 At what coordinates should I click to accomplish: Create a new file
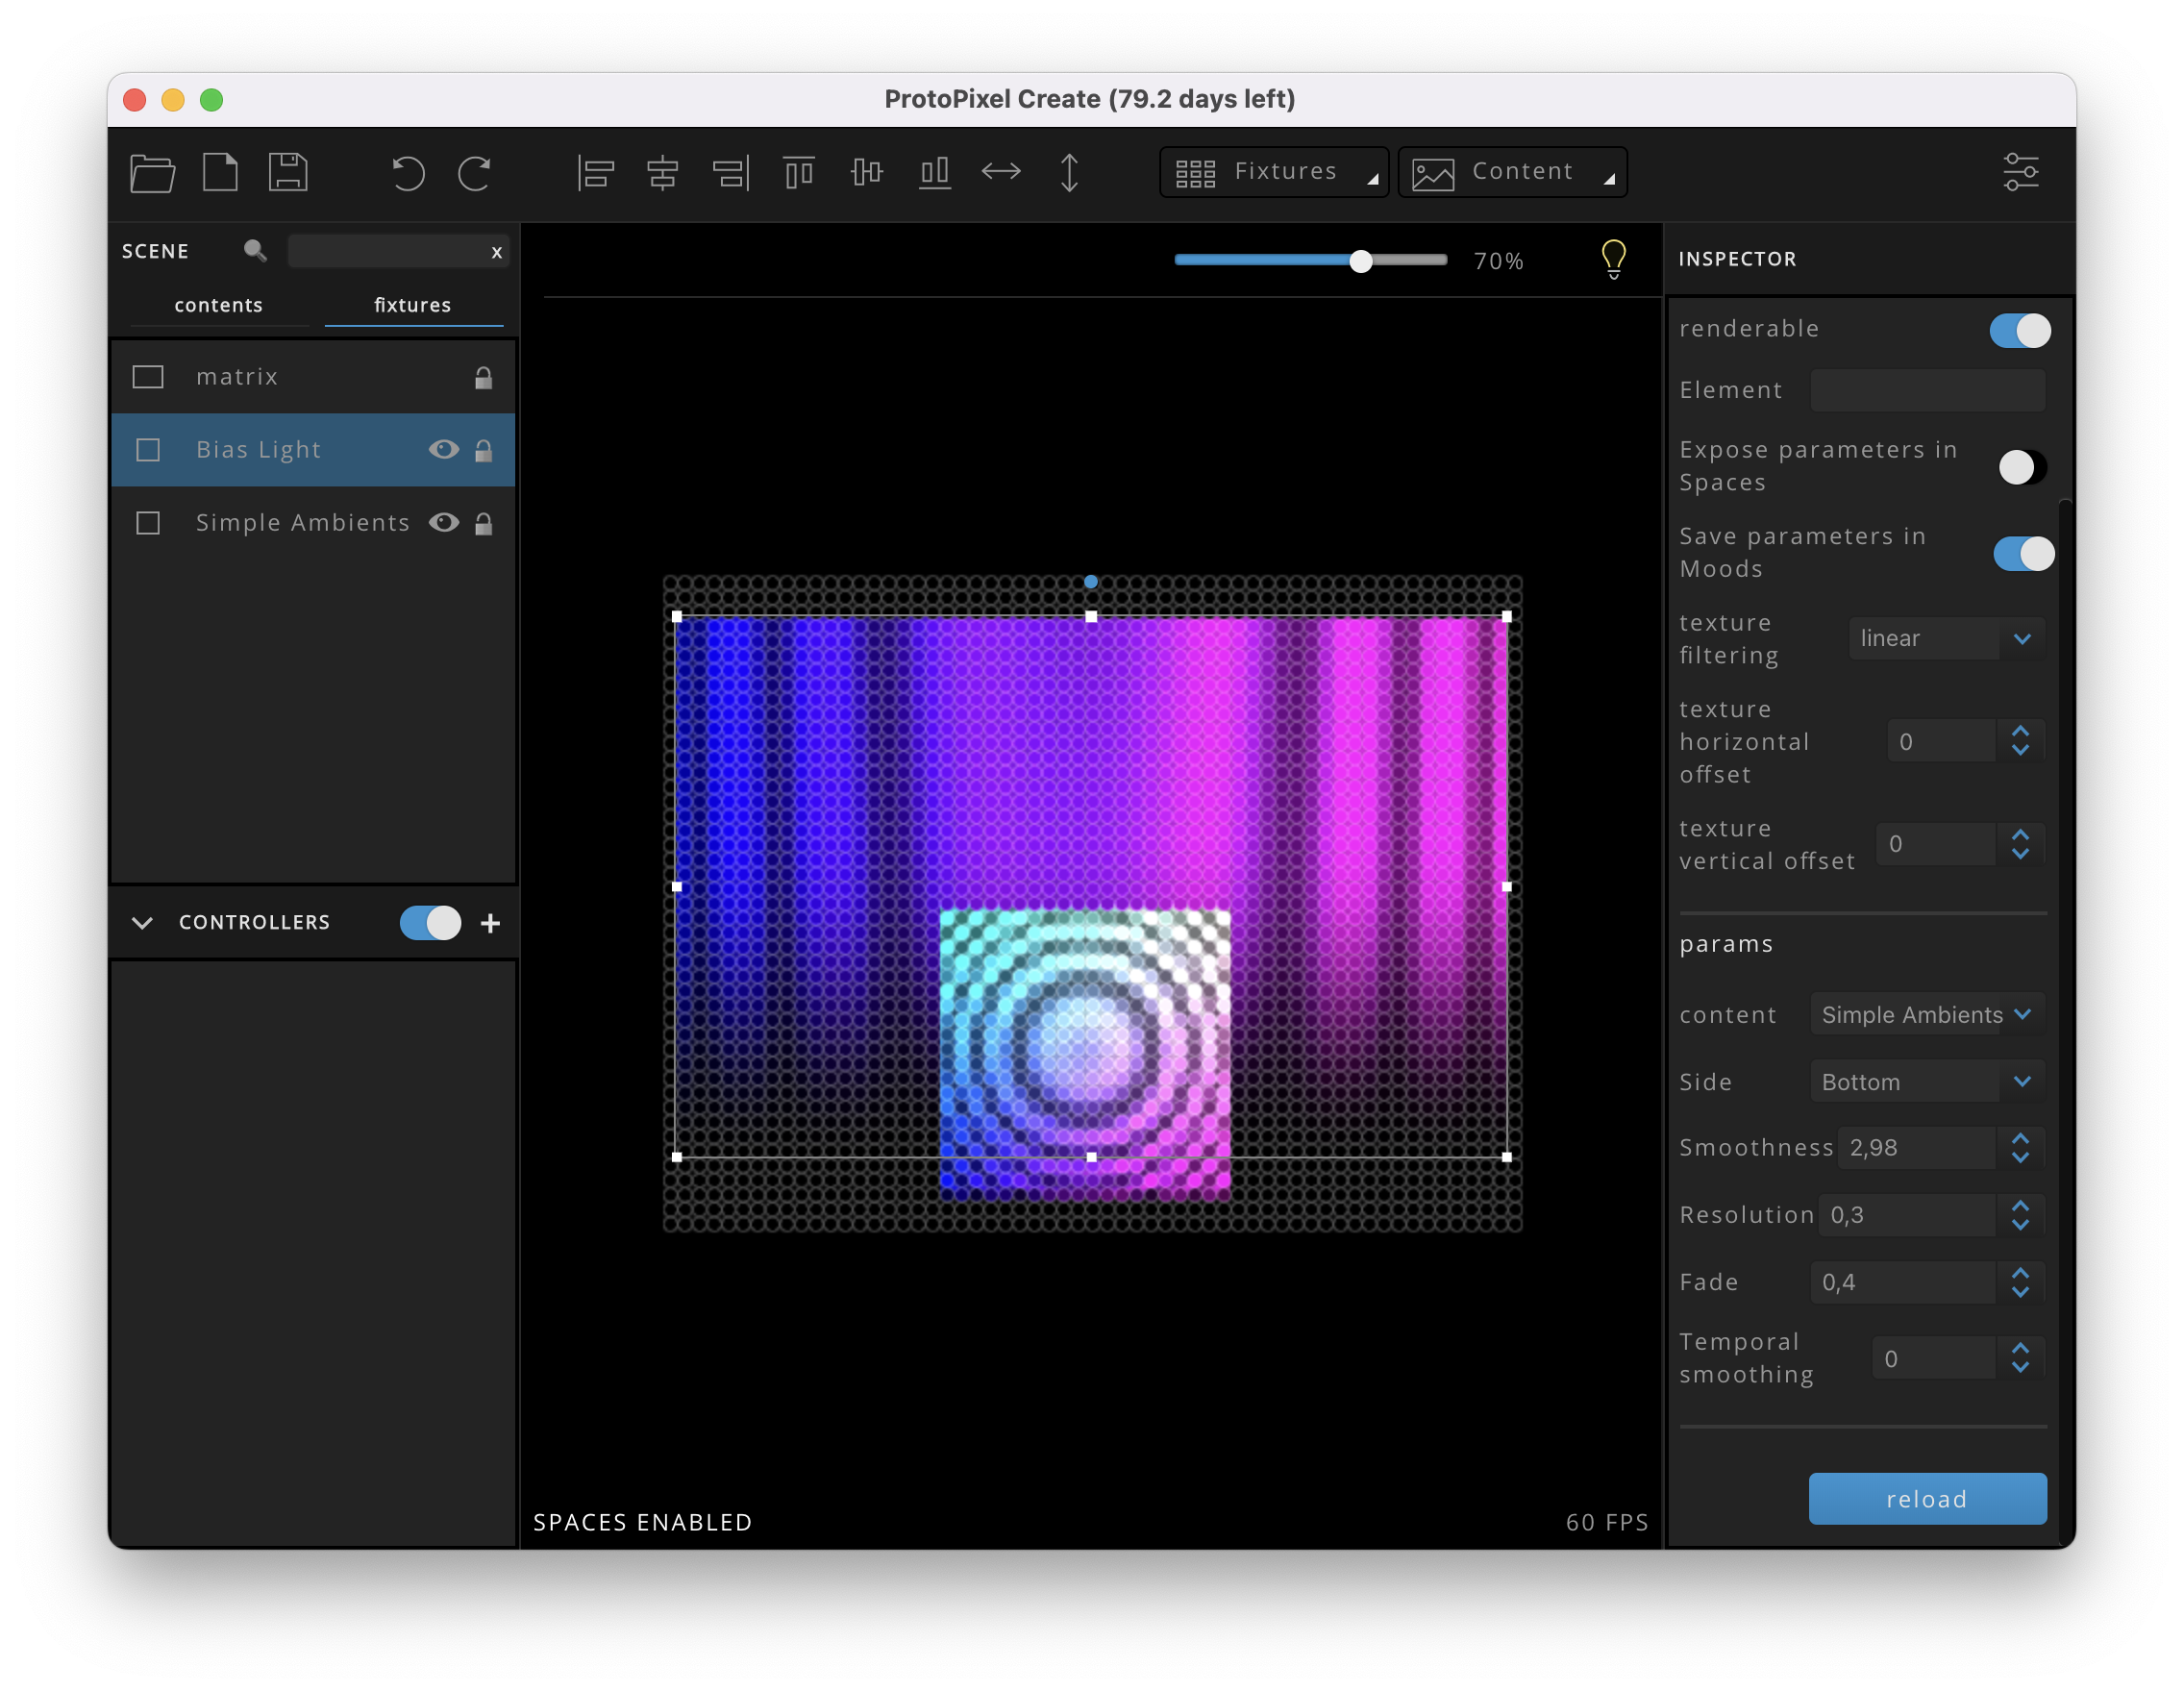220,172
